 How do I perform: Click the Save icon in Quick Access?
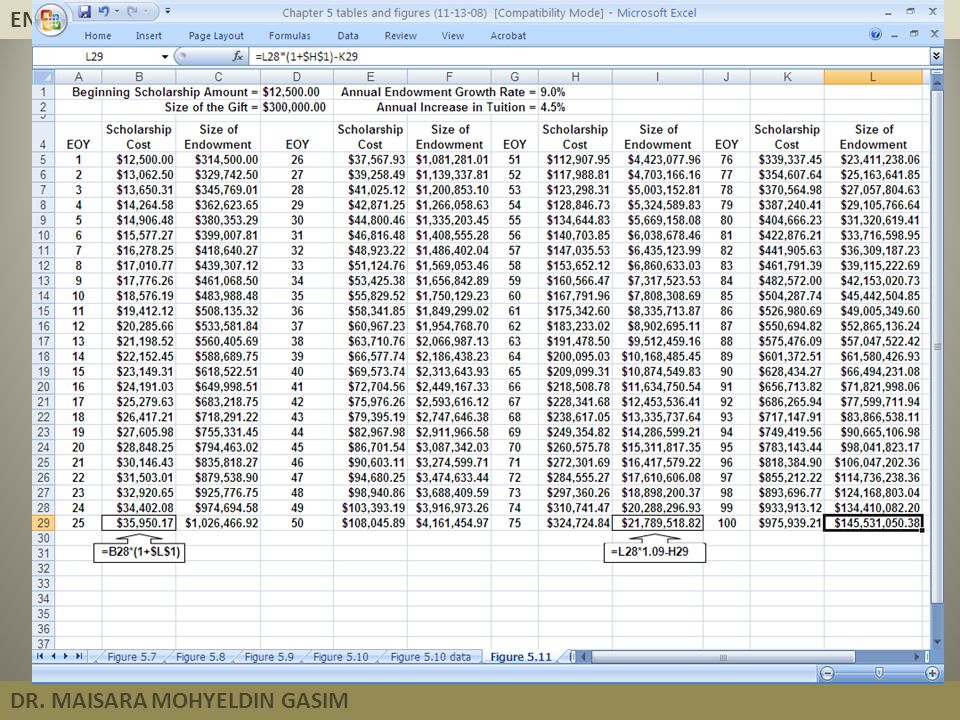click(x=84, y=12)
